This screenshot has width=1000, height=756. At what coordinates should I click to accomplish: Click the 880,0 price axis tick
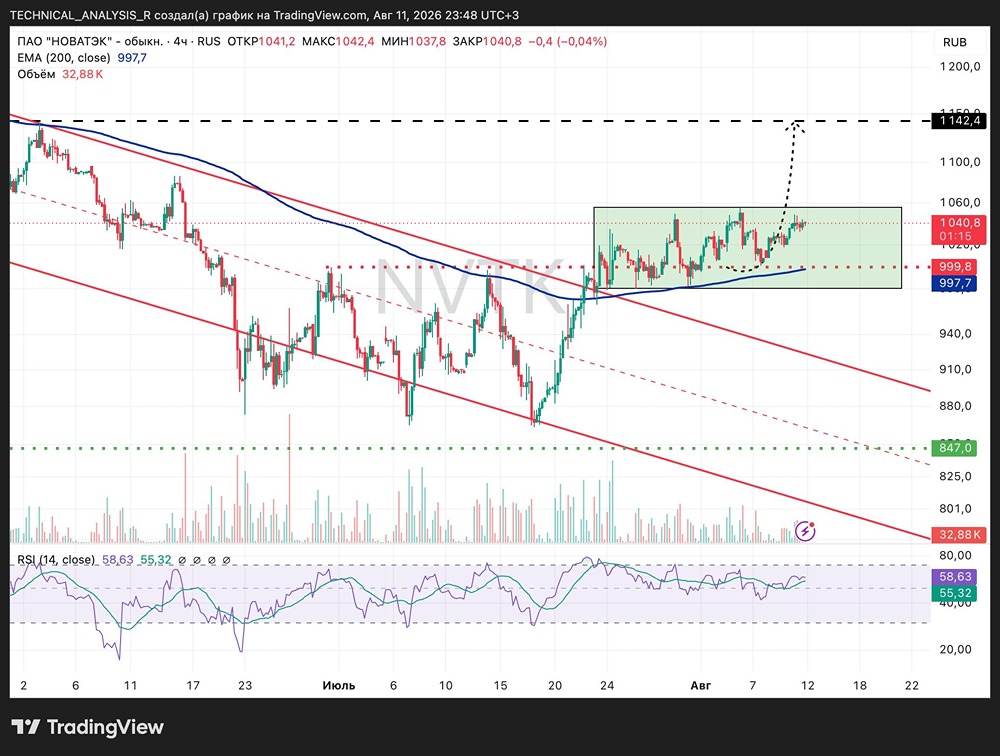[x=955, y=406]
